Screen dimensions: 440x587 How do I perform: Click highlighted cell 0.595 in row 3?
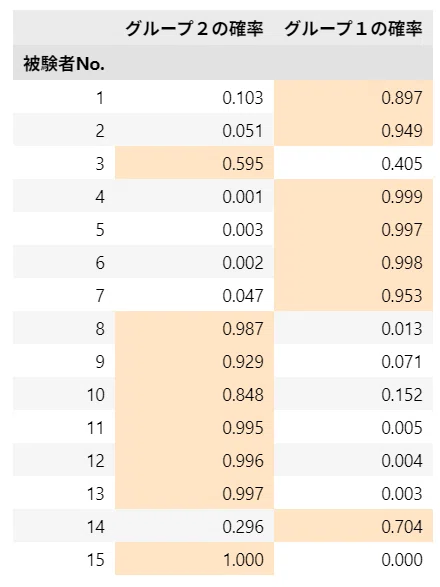pos(194,163)
